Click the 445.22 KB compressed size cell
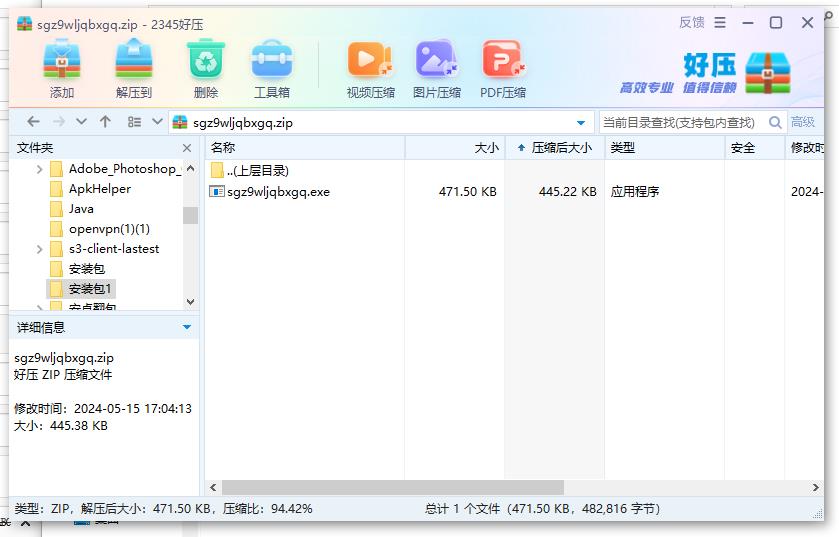839x537 pixels. tap(568, 191)
